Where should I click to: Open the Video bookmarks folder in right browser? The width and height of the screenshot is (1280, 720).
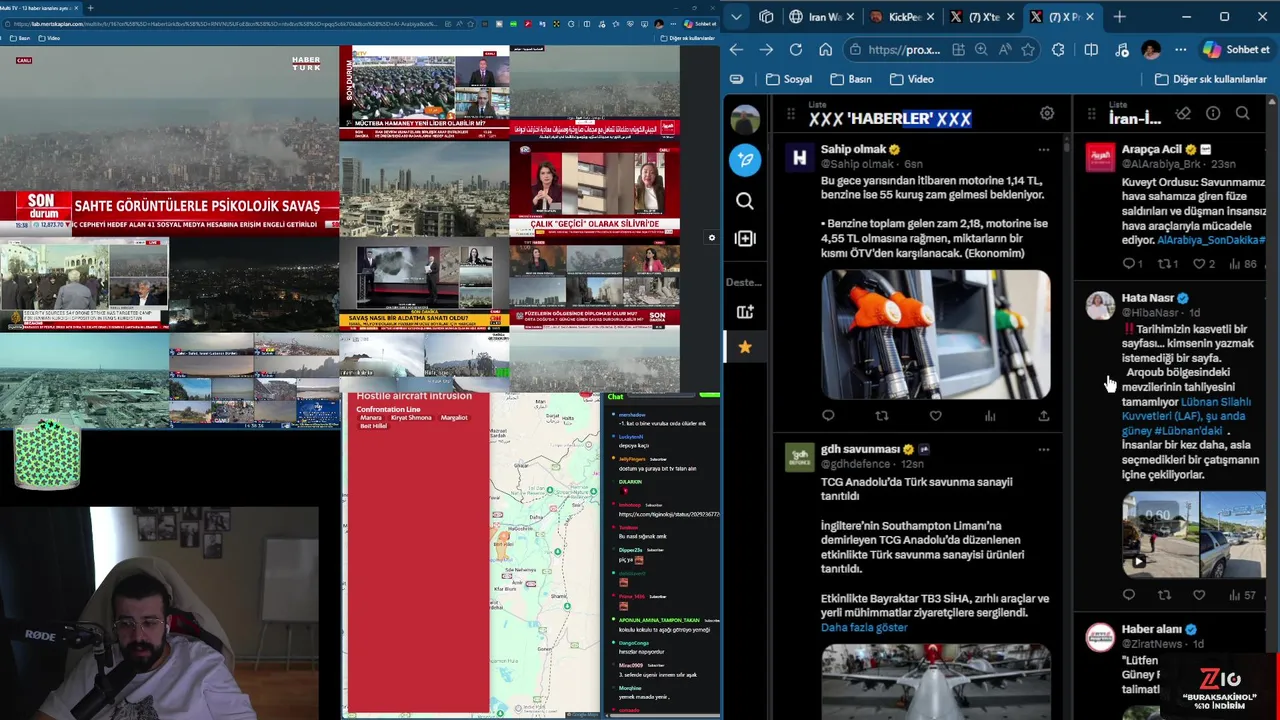tap(912, 79)
